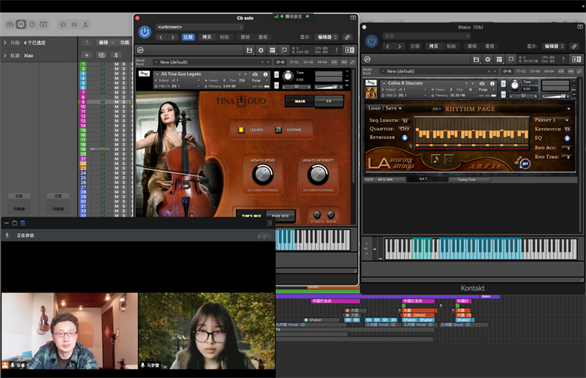Click Stacc (Cb) Kontakt virtual keyboard
This screenshot has height=378, width=586.
tap(481, 249)
